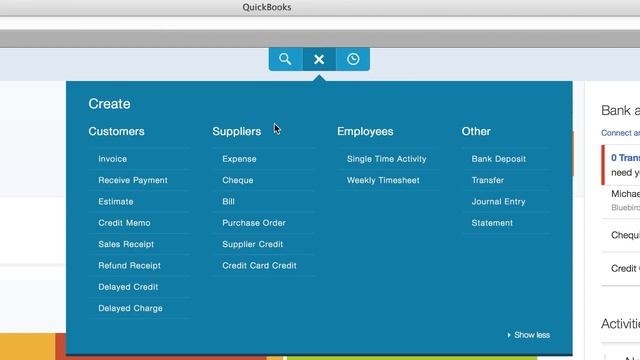The image size is (640, 360).
Task: Select Delayed Charge
Action: [x=131, y=308]
